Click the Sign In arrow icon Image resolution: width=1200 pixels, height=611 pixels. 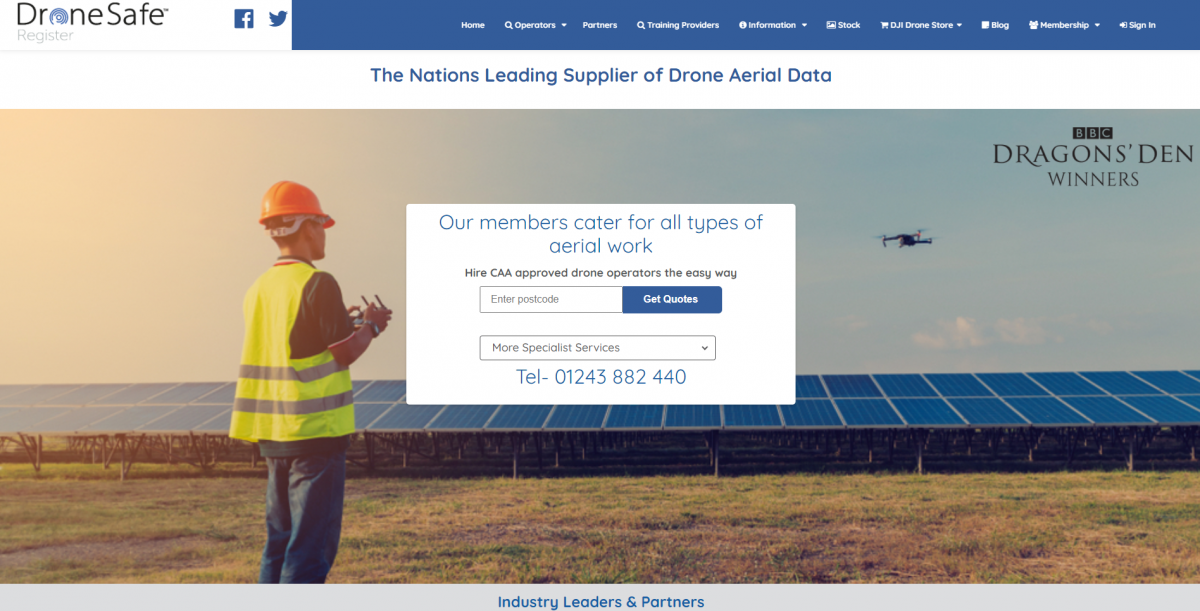[1123, 25]
